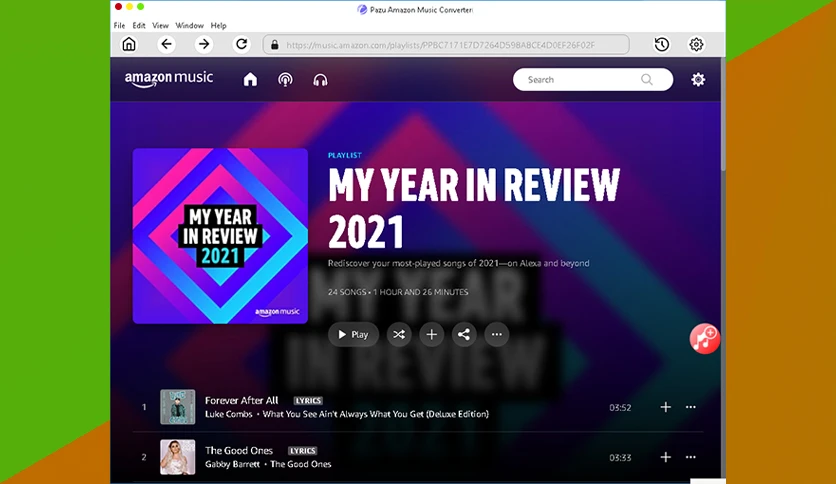Open the library headphones icon

[x=320, y=80]
